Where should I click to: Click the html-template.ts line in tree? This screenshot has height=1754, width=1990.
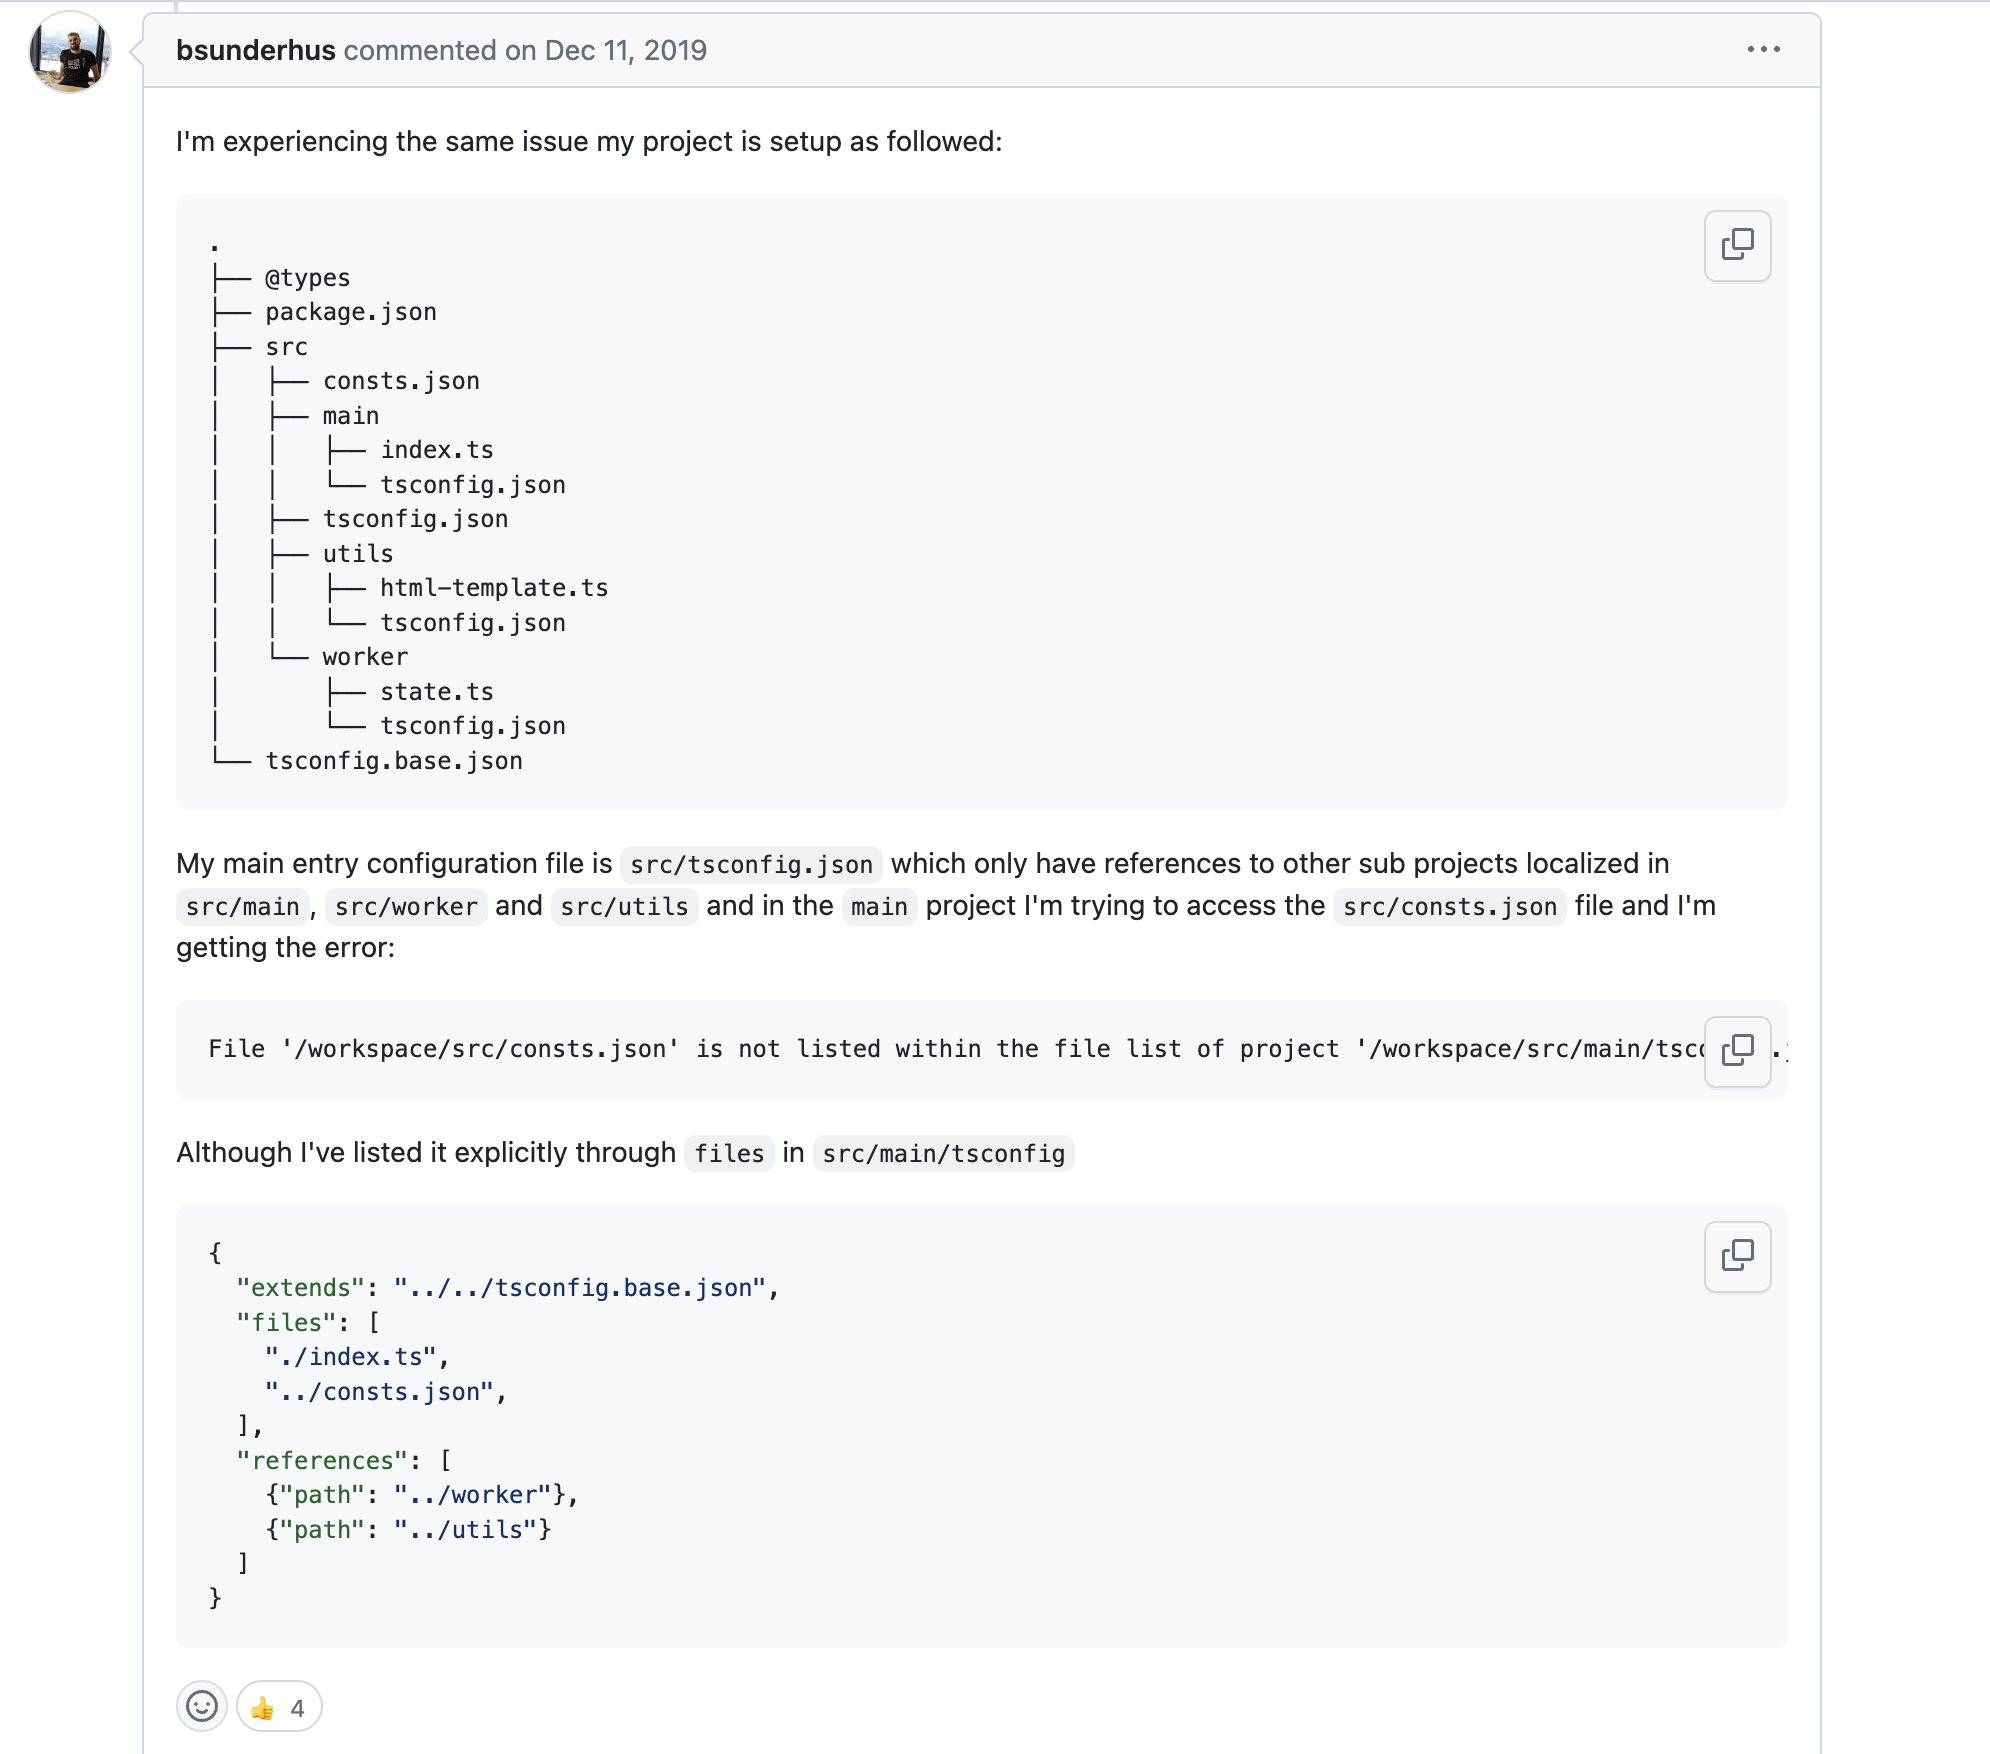(493, 588)
